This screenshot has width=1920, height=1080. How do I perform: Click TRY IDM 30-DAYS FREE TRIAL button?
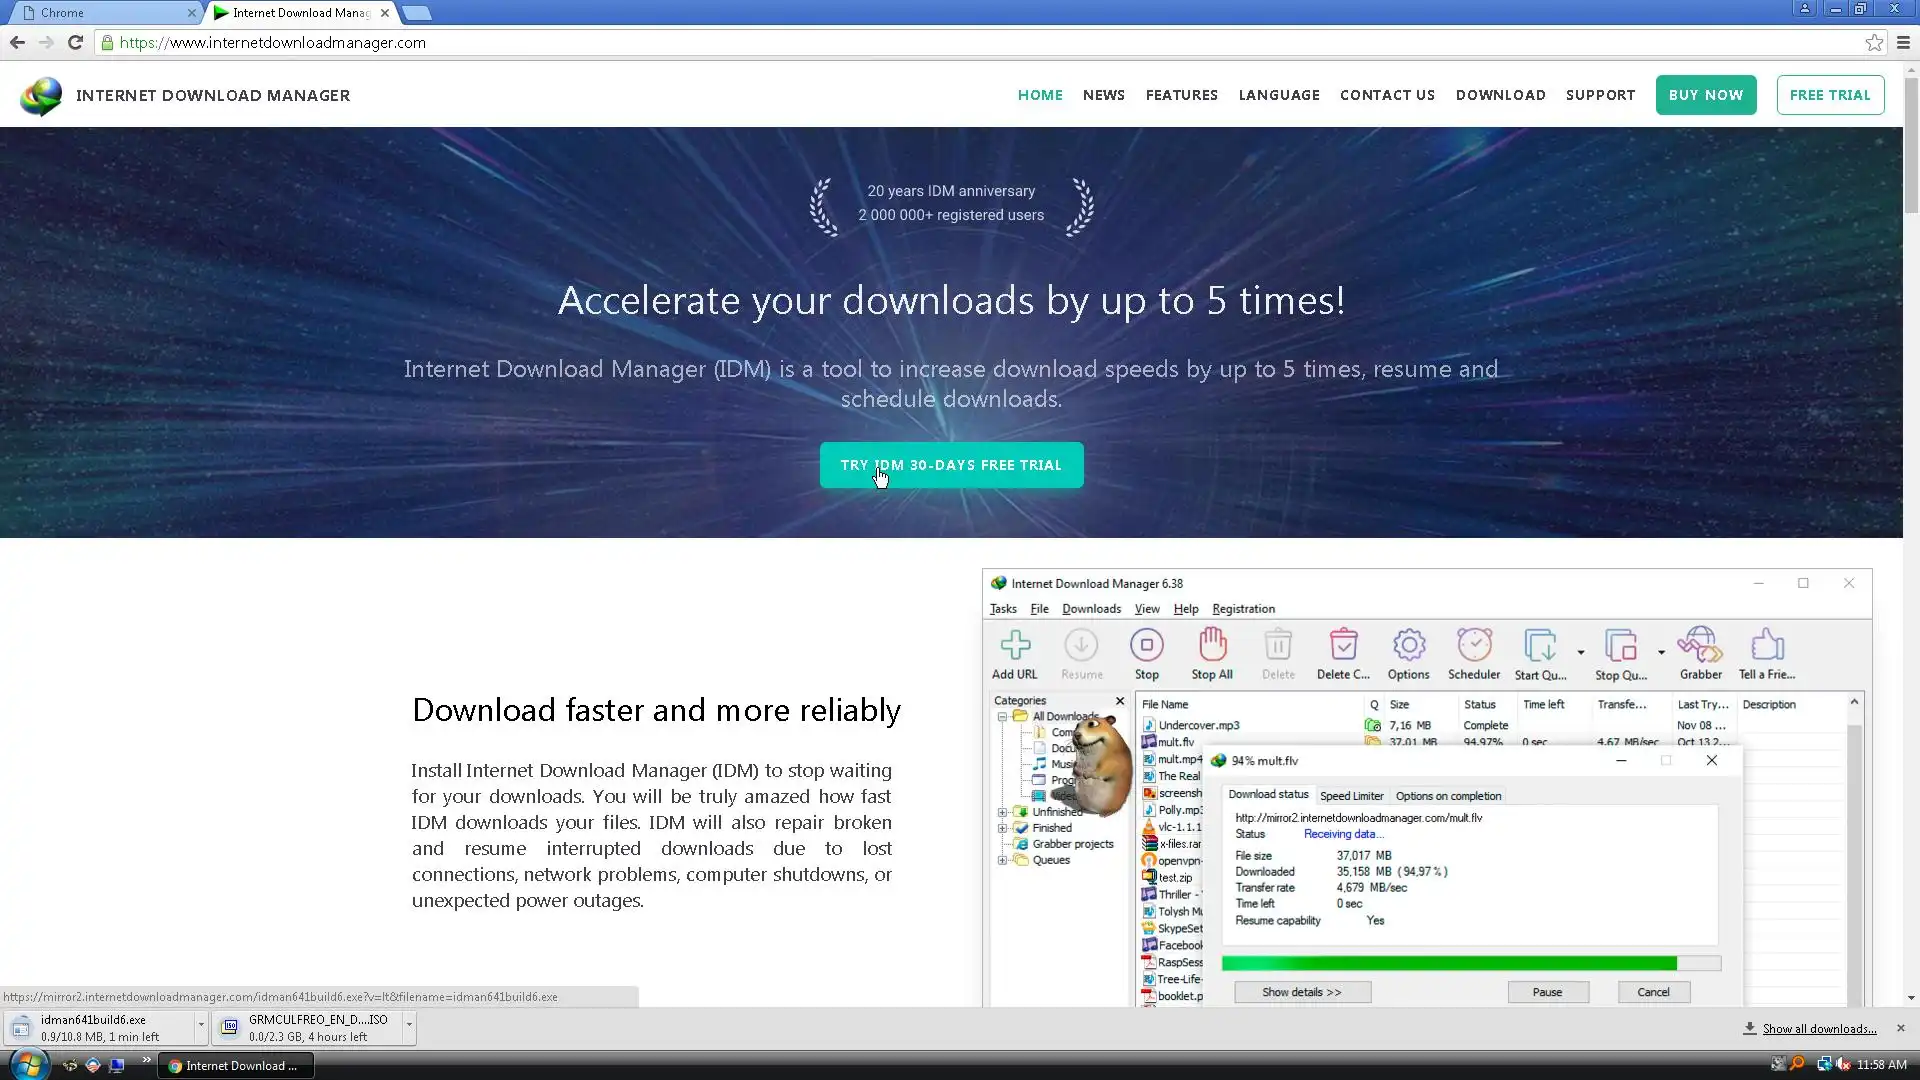[951, 465]
